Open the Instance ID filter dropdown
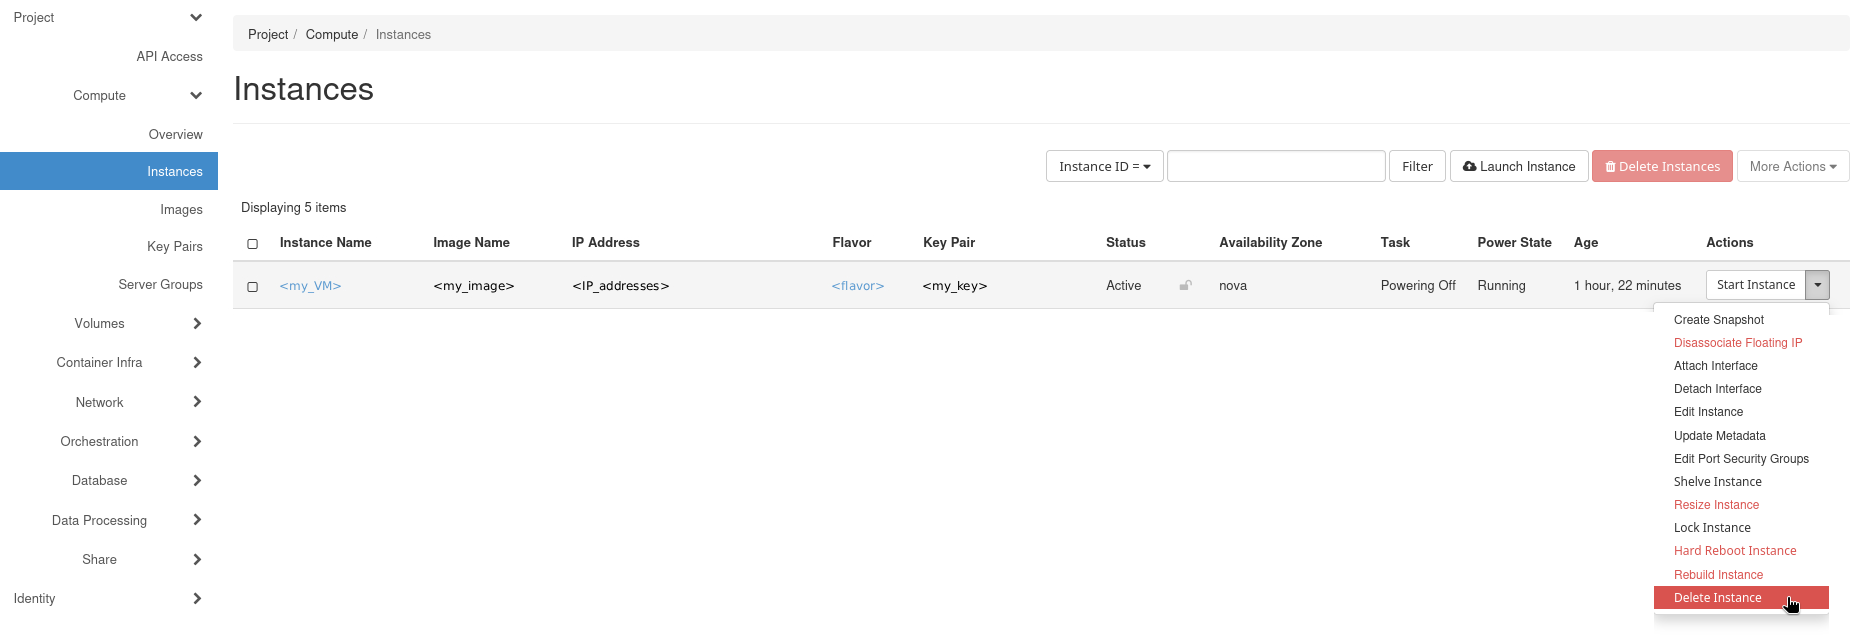1865x643 pixels. tap(1104, 166)
